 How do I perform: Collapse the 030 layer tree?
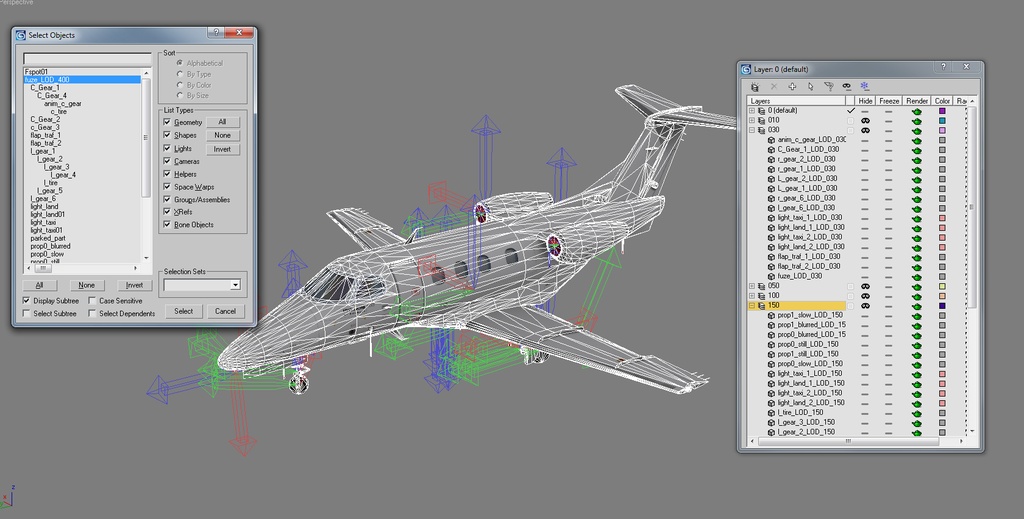tap(752, 130)
